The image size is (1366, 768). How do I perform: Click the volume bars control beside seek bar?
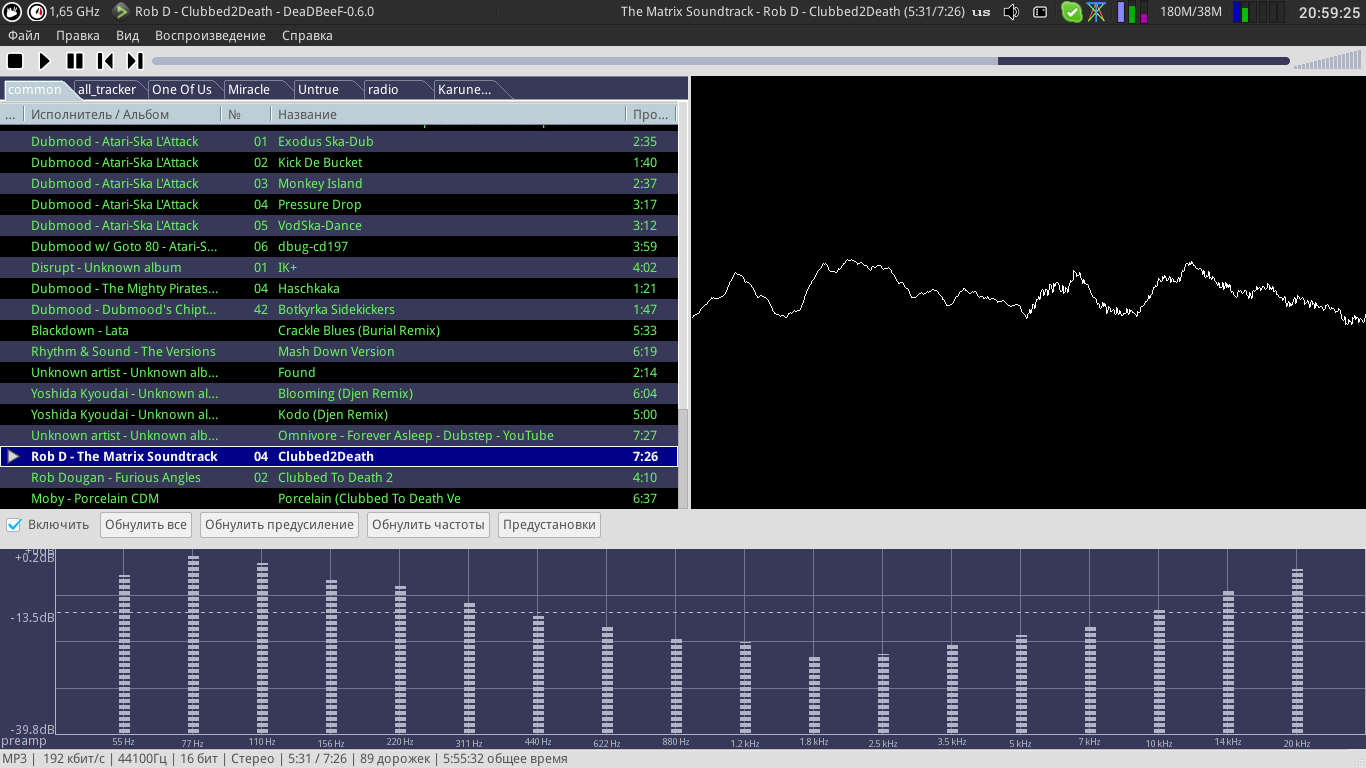point(1327,61)
